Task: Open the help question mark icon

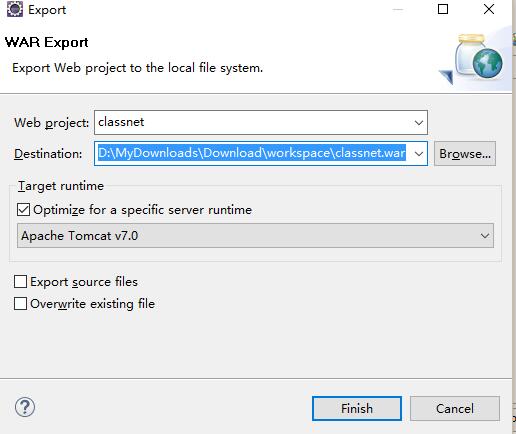Action: [25, 407]
